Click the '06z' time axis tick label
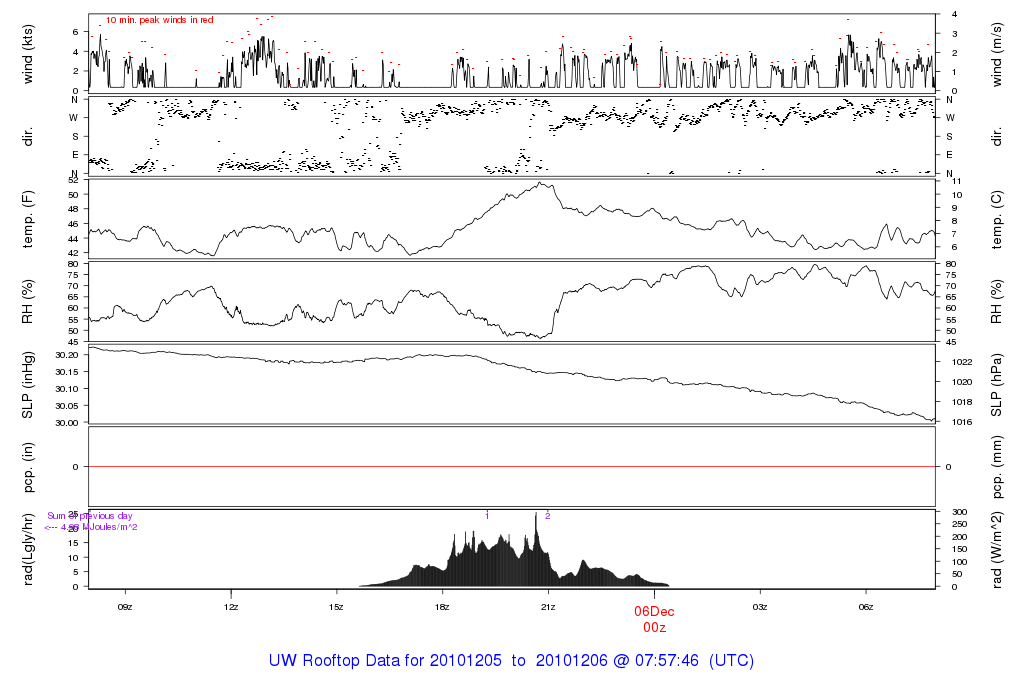1024x700 pixels. coord(865,607)
